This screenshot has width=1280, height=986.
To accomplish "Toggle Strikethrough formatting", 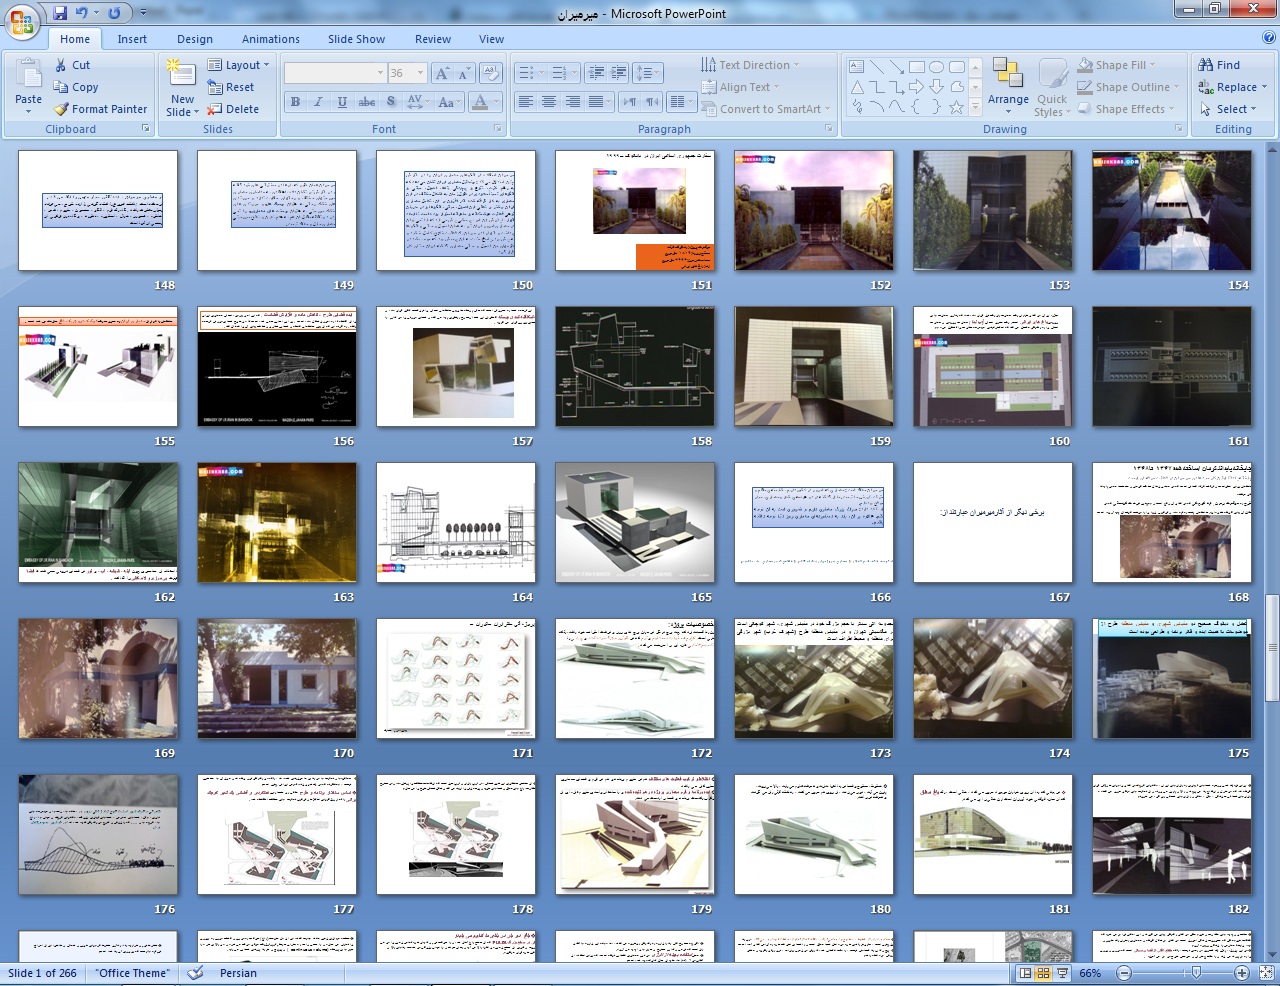I will pos(367,102).
